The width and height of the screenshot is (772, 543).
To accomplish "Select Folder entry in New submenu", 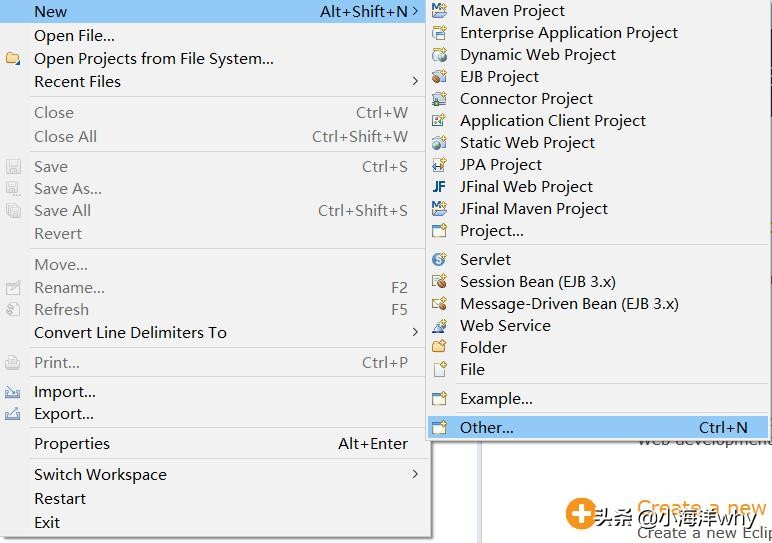I will (x=598, y=347).
